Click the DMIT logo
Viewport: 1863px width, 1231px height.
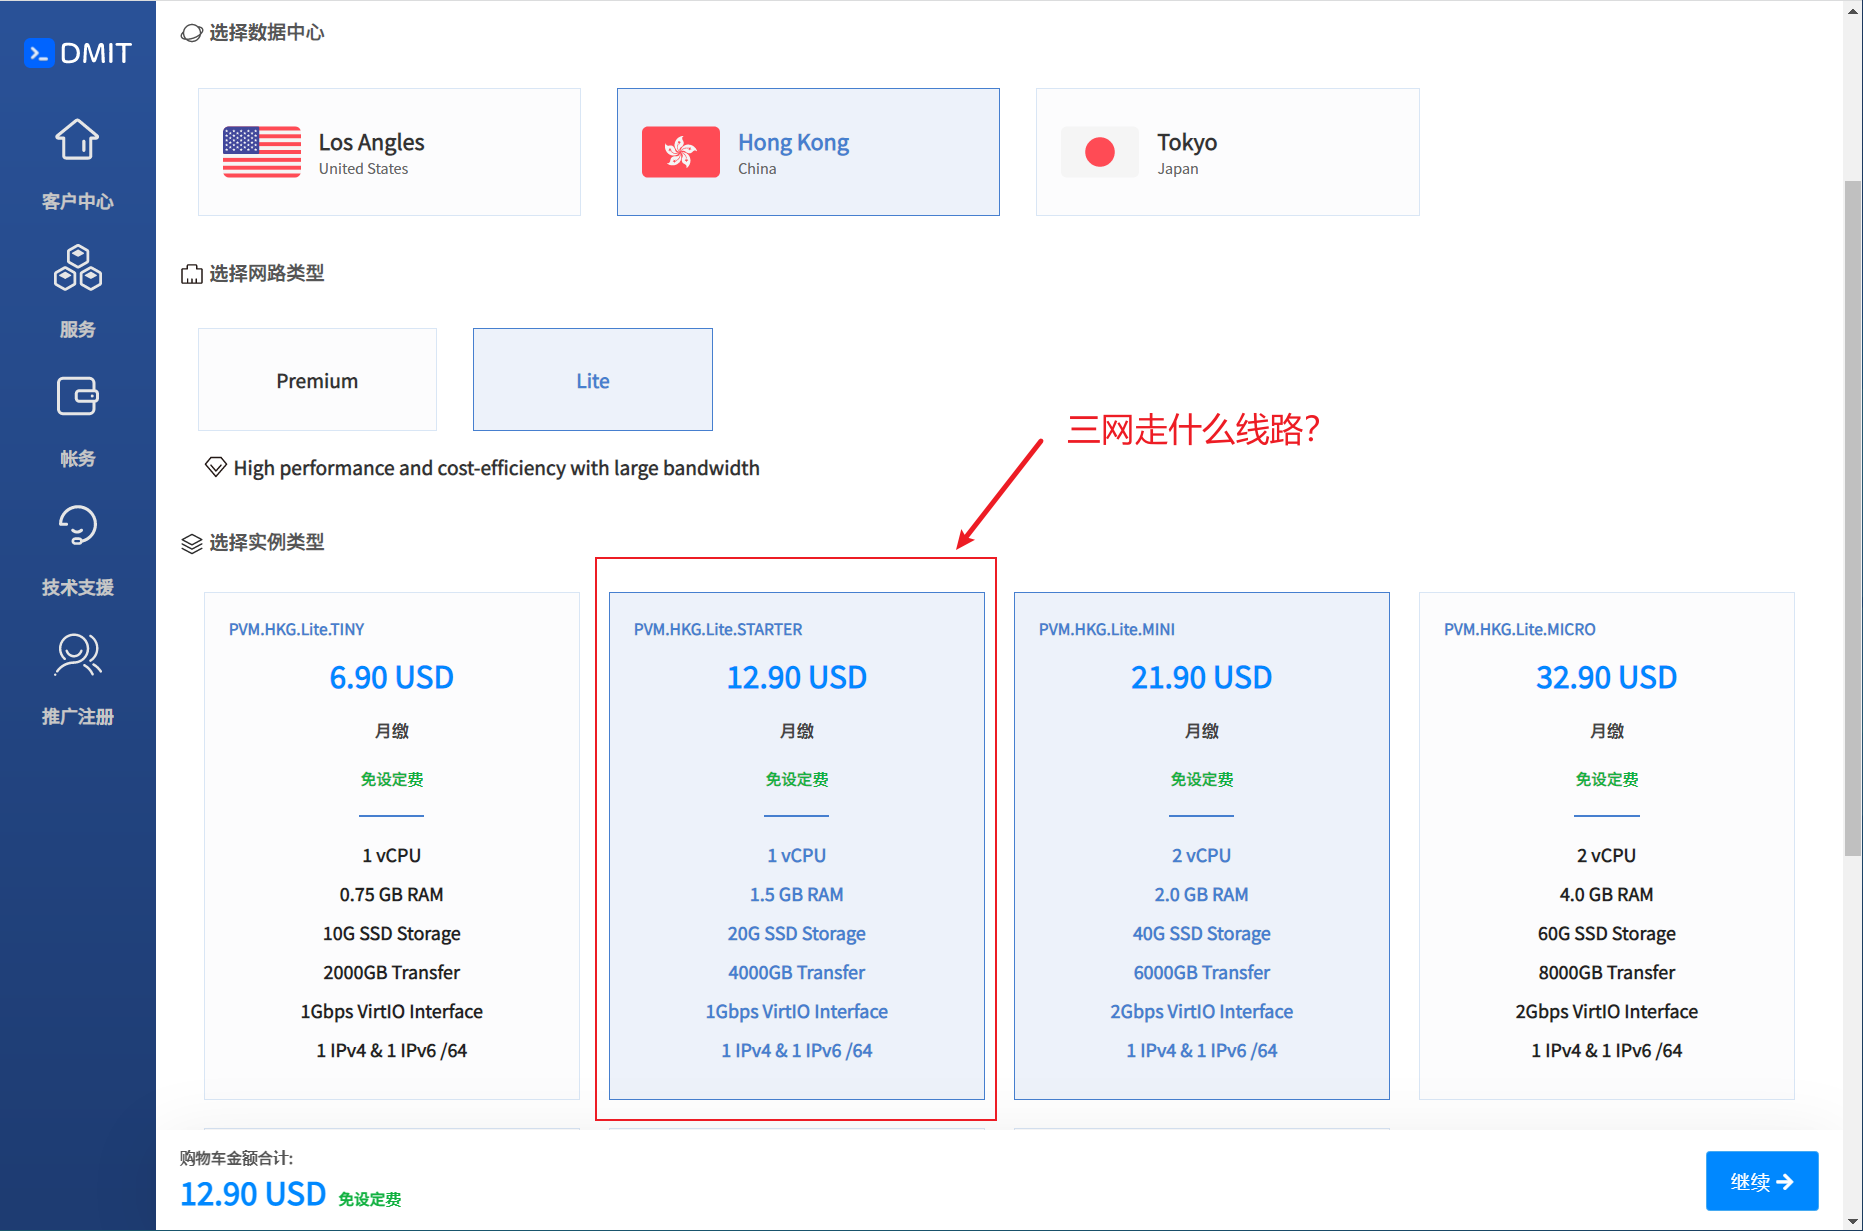78,53
